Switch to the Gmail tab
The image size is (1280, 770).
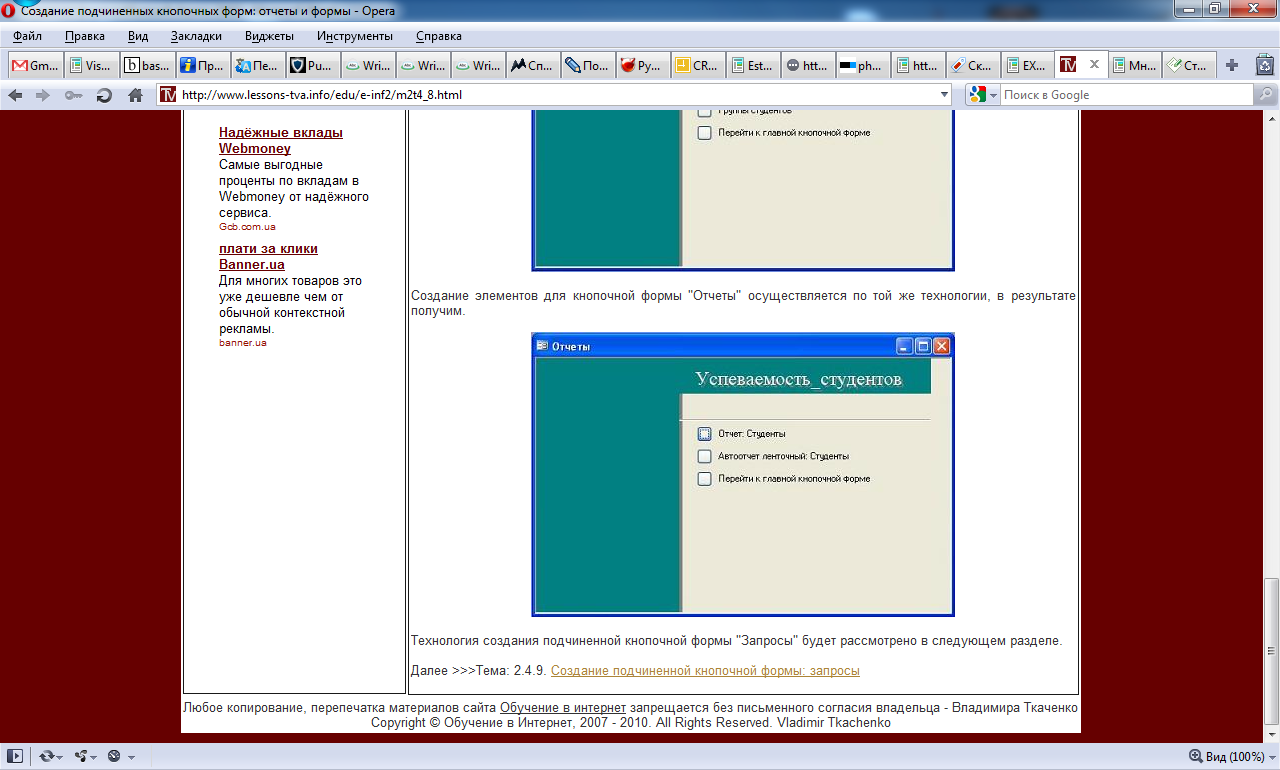(x=35, y=65)
